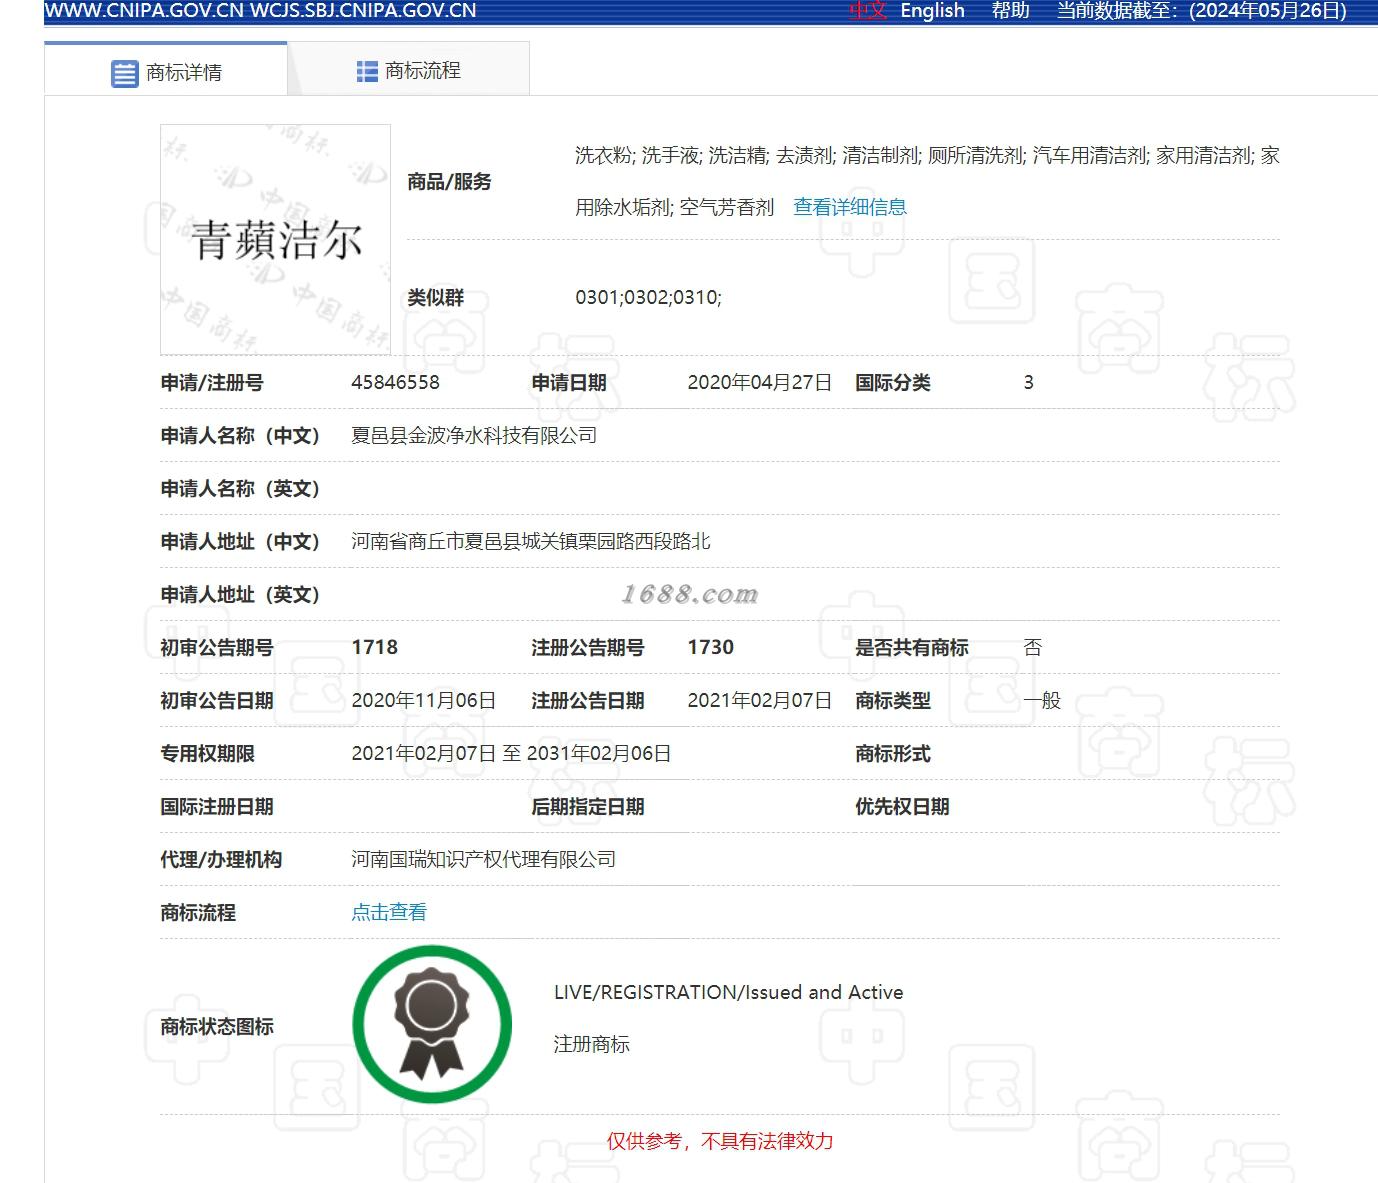Click the 优先权日期 field label
Viewport: 1378px width, 1183px height.
coord(902,806)
